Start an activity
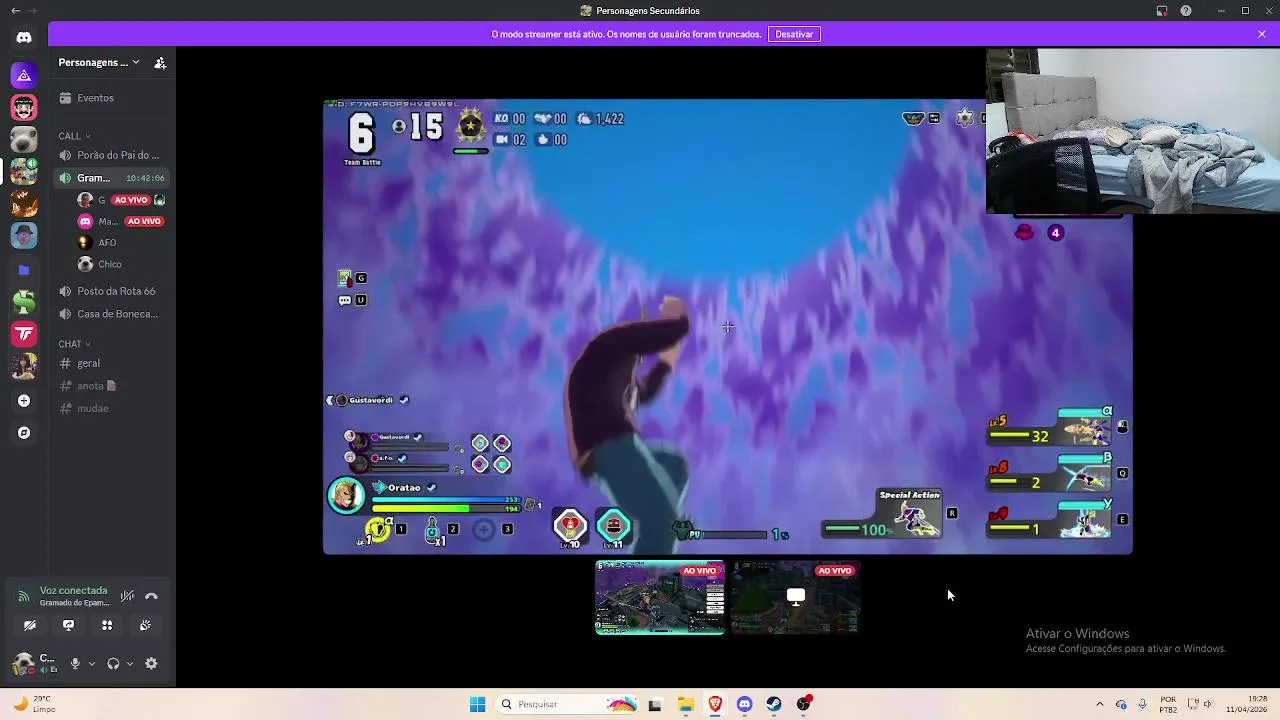1280x720 pixels. [x=107, y=625]
